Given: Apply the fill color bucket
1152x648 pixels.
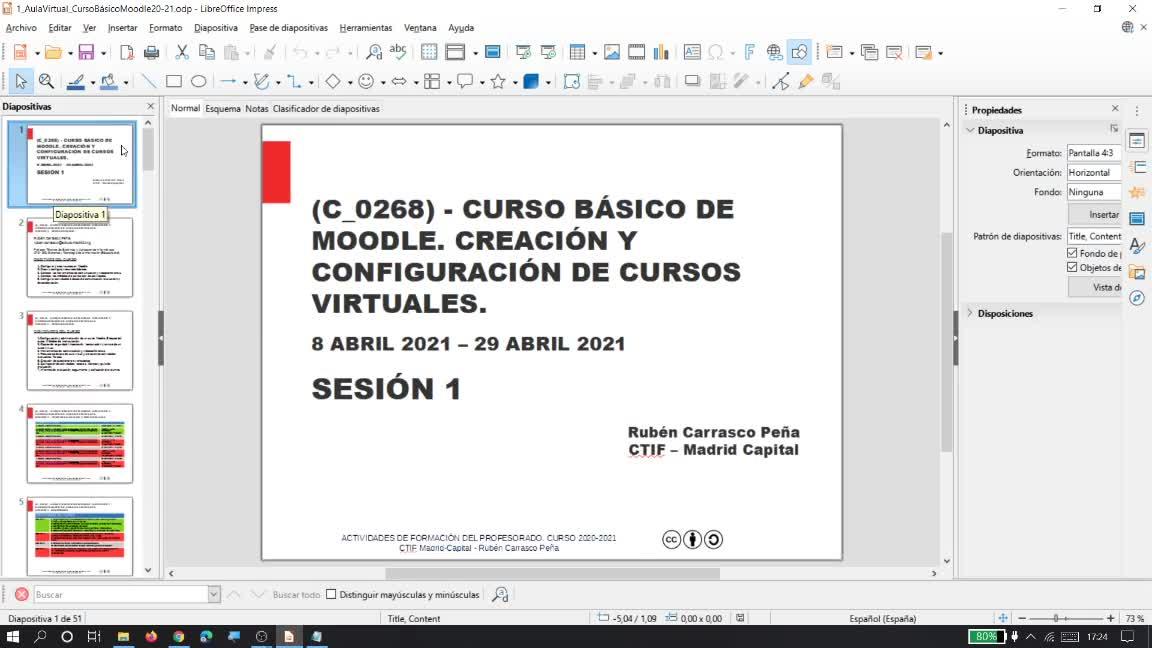Looking at the screenshot, I should 109,82.
